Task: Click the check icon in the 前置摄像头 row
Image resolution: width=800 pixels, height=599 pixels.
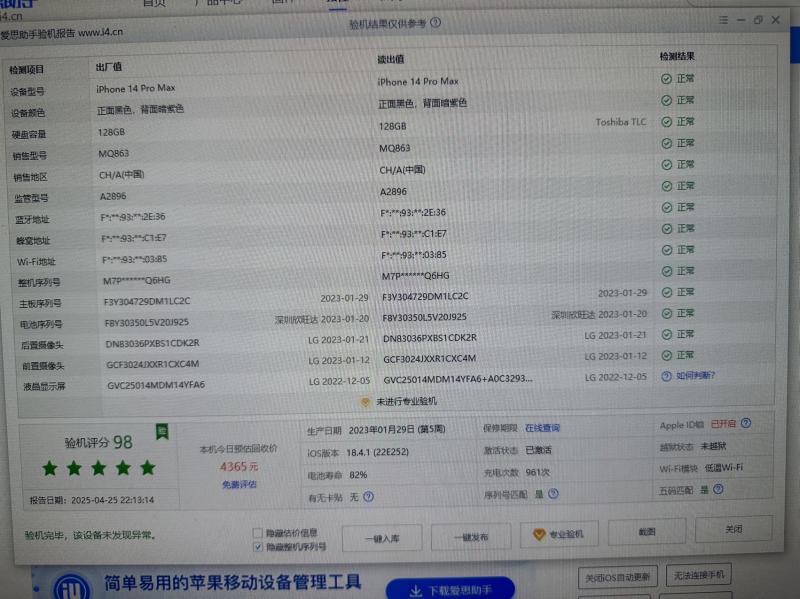Action: pyautogui.click(x=666, y=355)
